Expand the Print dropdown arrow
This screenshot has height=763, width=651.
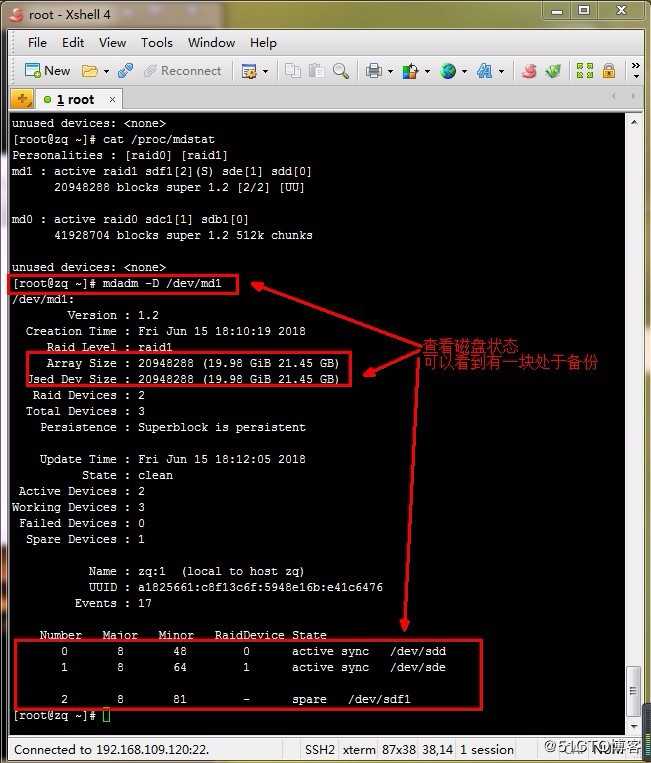[390, 72]
